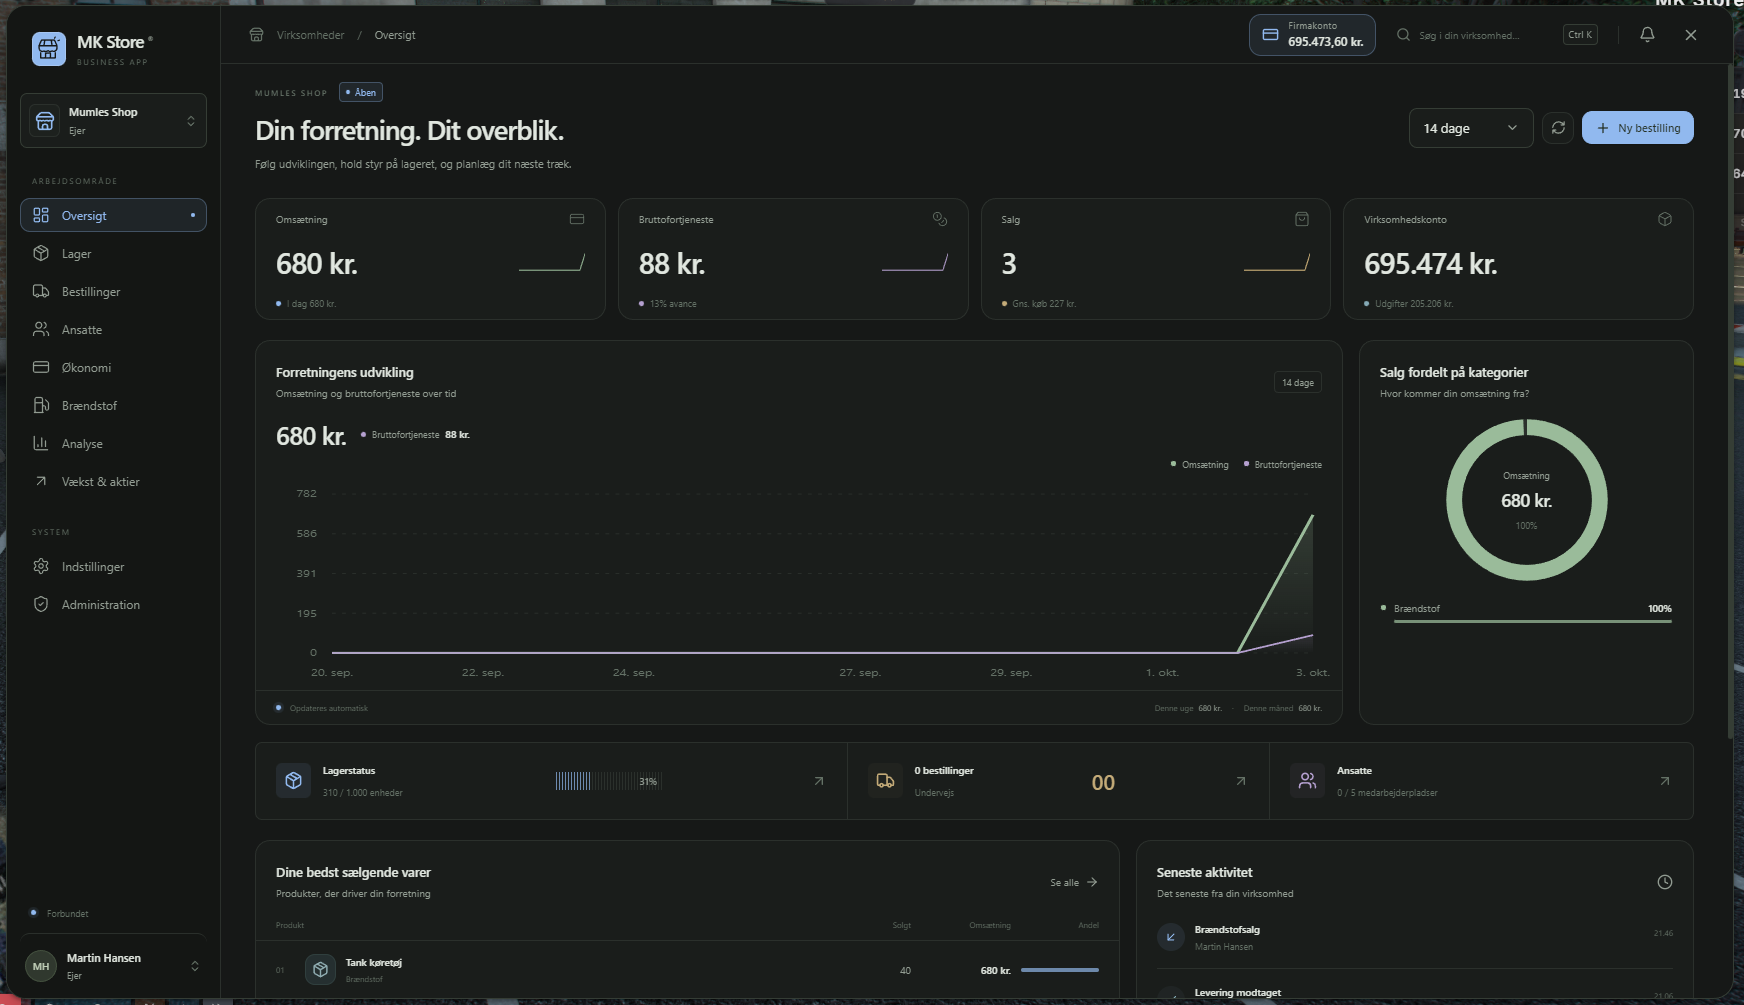This screenshot has width=1744, height=1005.
Task: Select Brændstof in the sidebar
Action: click(113, 406)
